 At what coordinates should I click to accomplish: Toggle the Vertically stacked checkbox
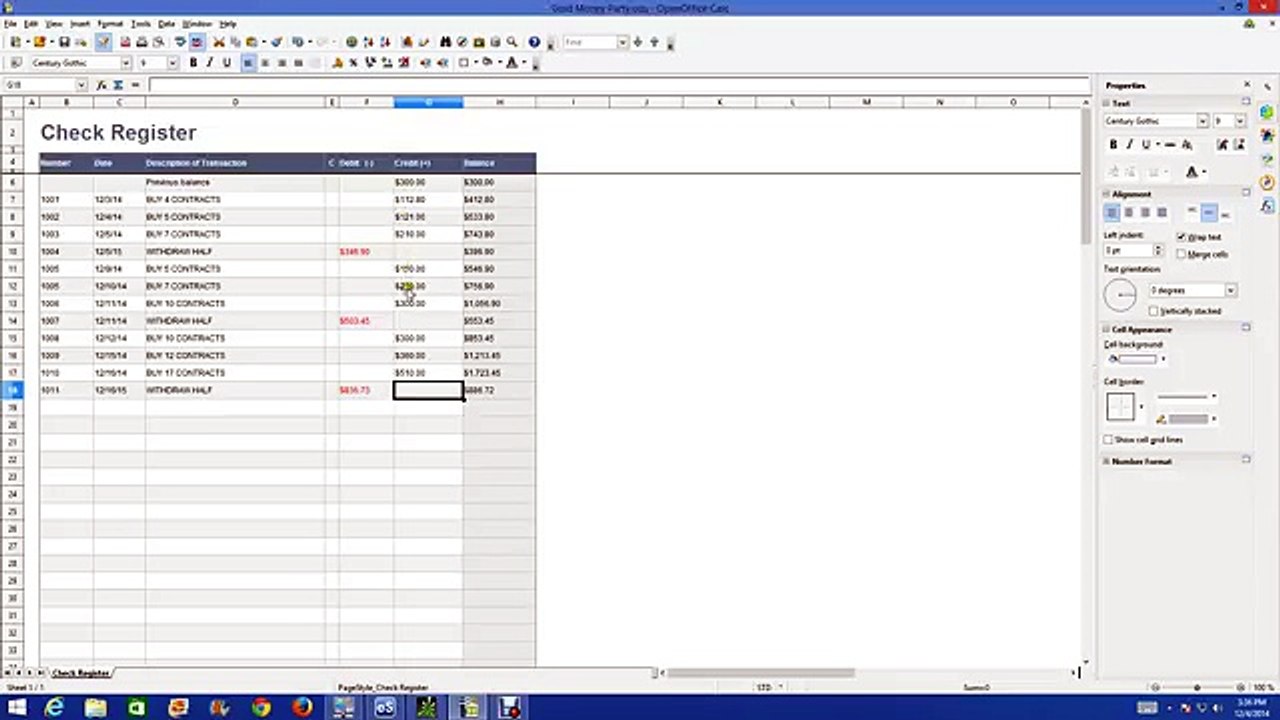click(x=1153, y=311)
